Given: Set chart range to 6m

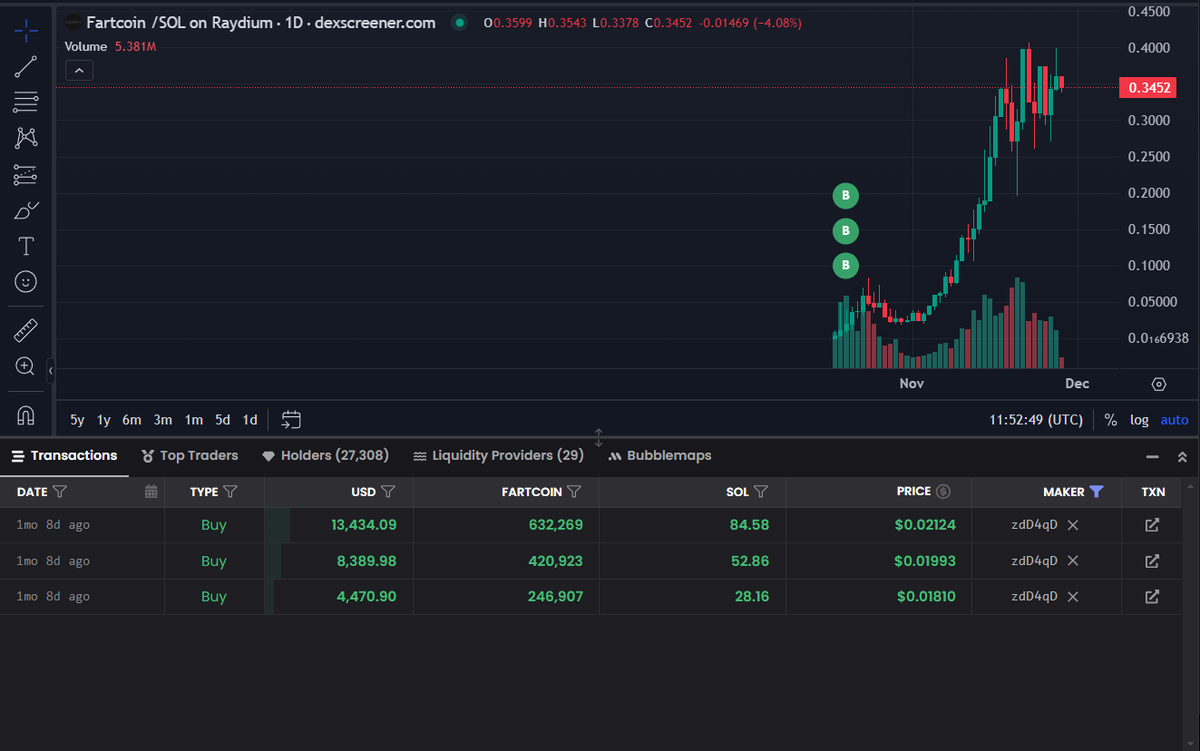Looking at the screenshot, I should tap(132, 420).
